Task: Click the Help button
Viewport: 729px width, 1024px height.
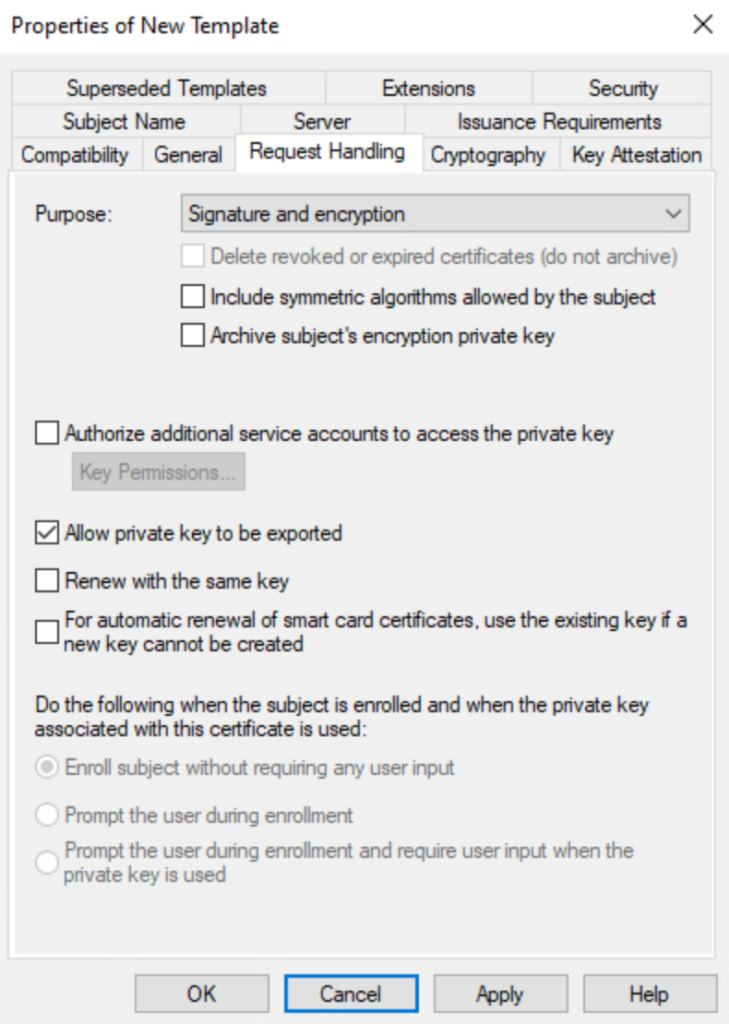Action: pos(648,994)
